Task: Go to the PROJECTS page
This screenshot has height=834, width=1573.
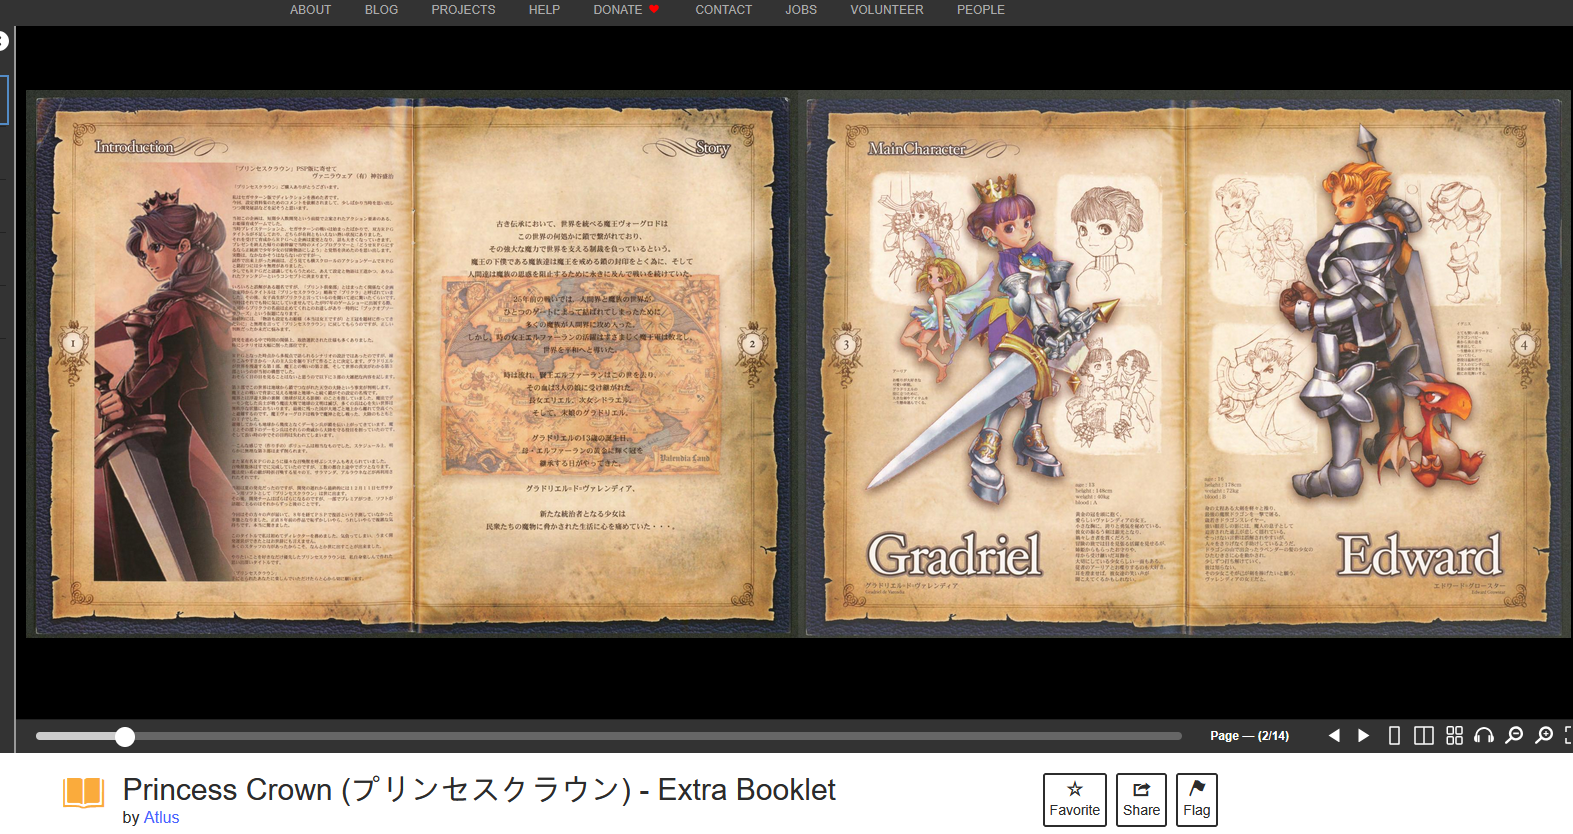Action: pos(463,10)
